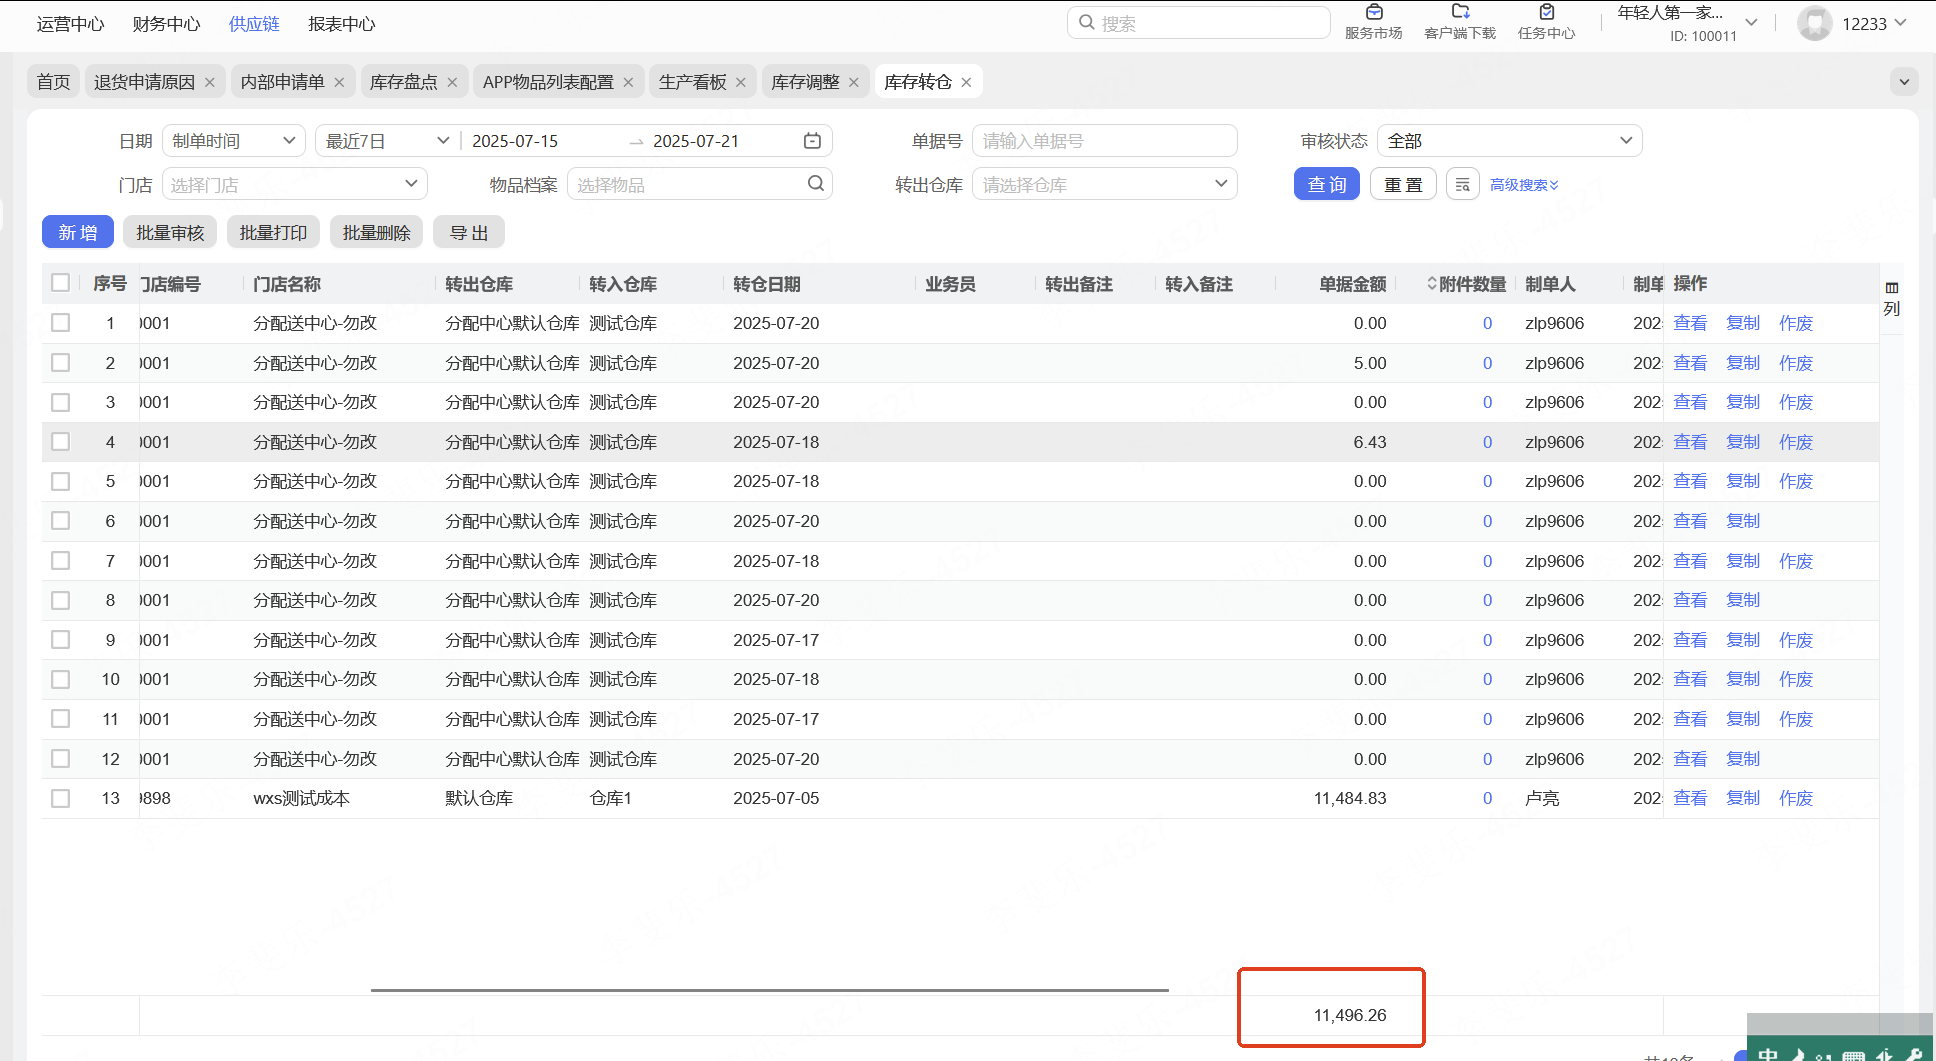Click 作废 link in row 13
Screen dimensions: 1936x1061
[1796, 798]
